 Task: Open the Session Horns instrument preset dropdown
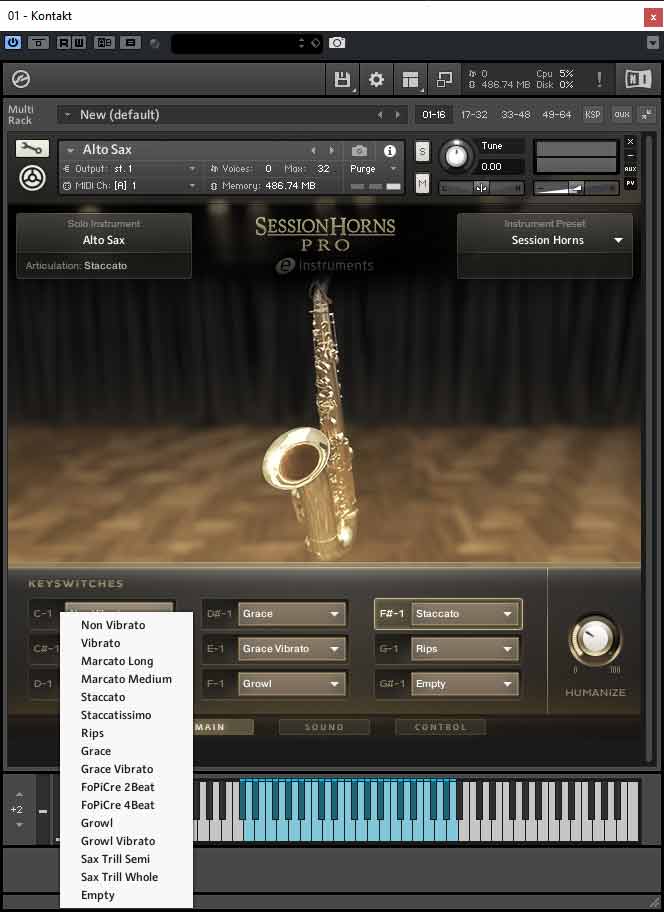click(x=545, y=240)
